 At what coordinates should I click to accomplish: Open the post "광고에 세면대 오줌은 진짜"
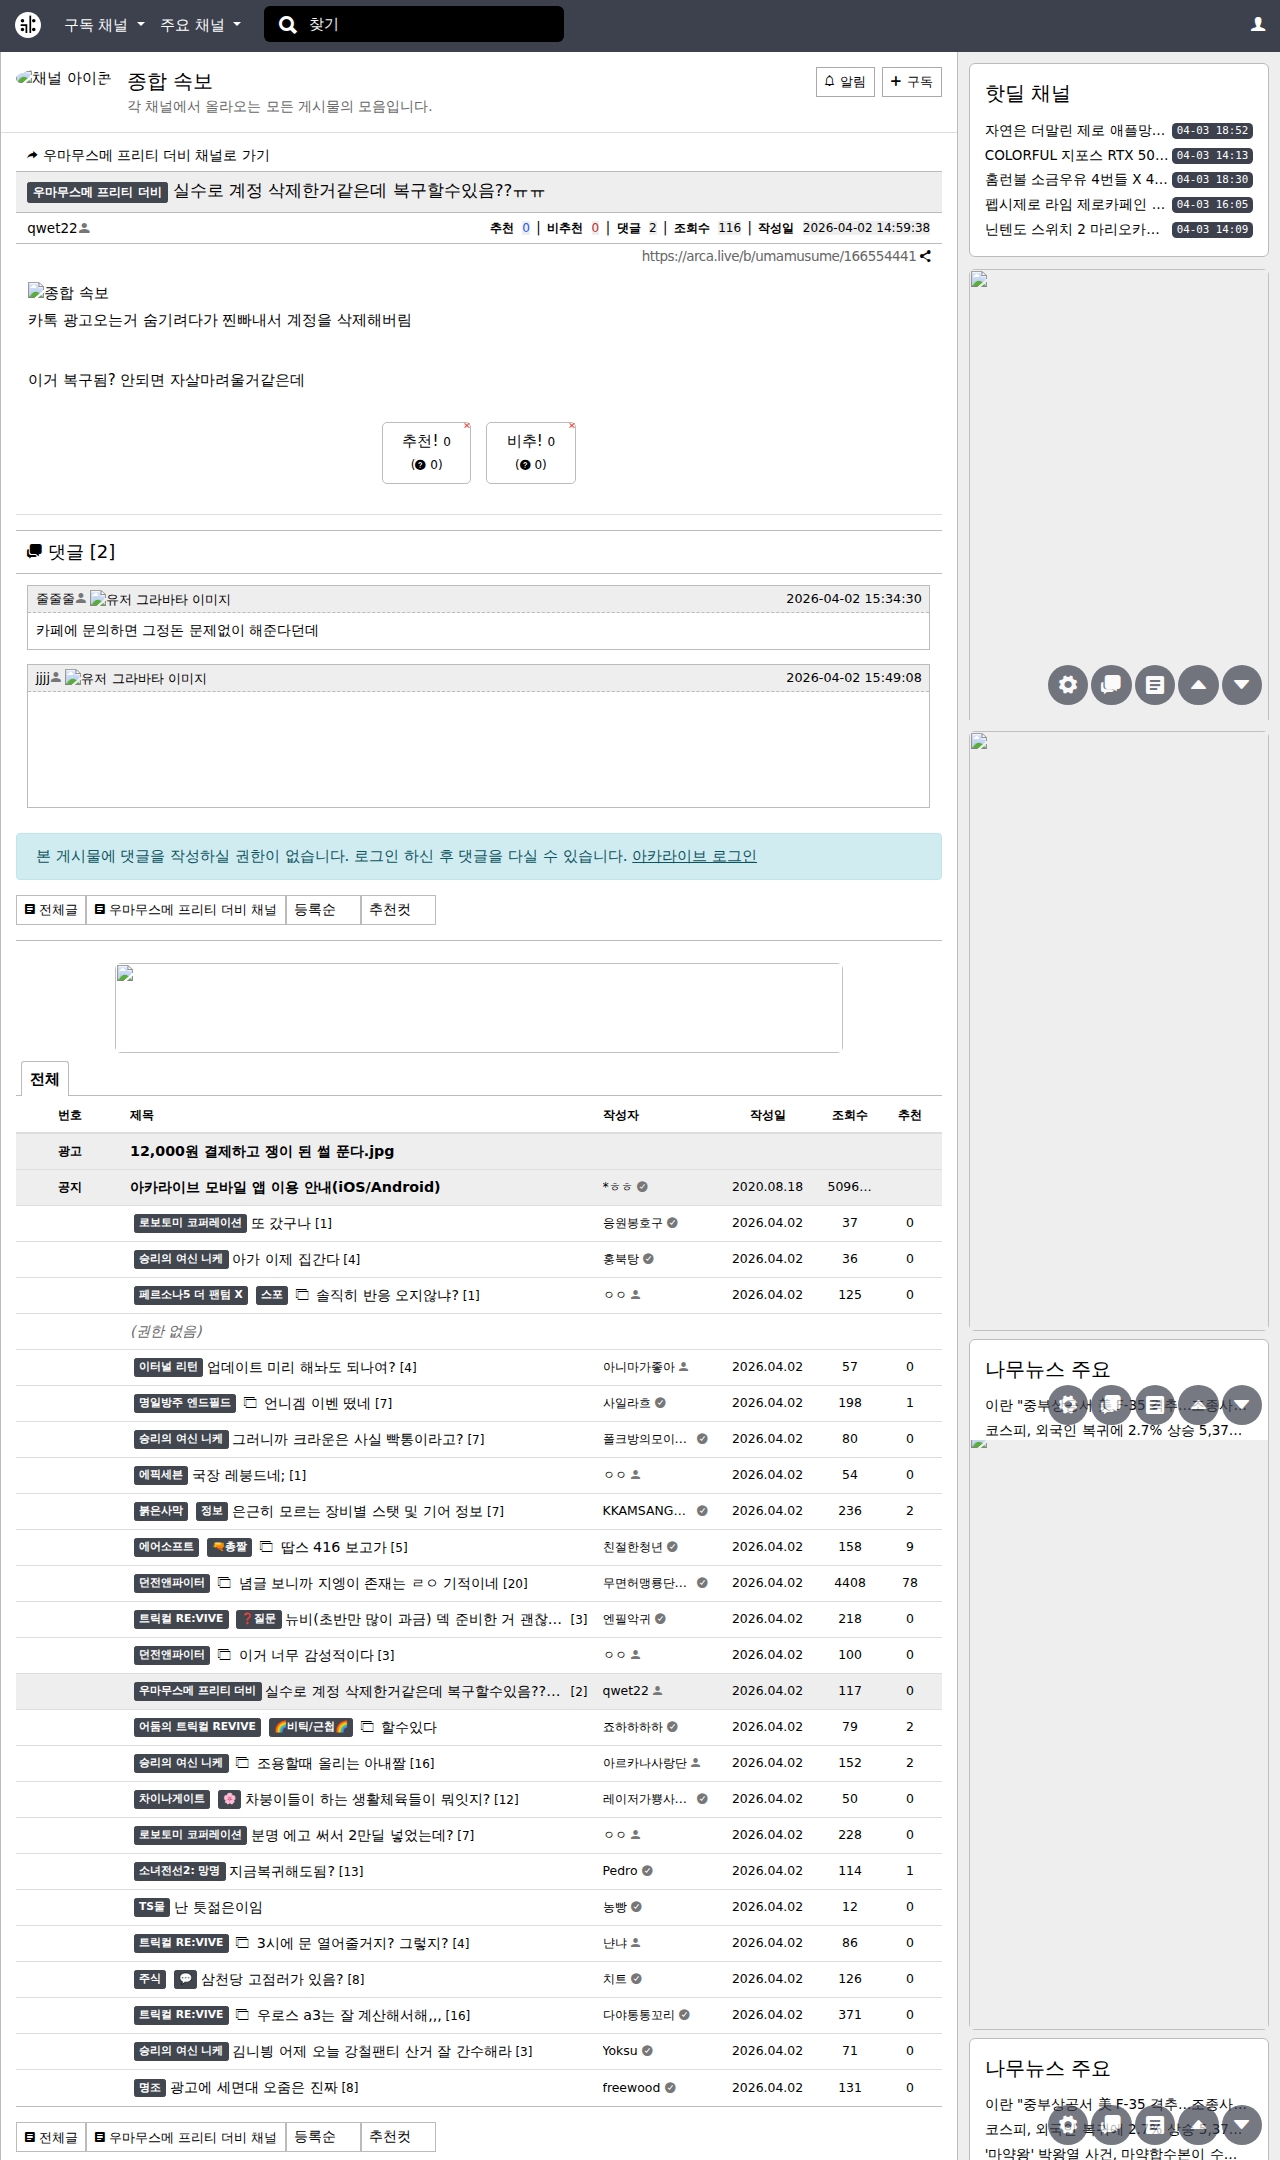point(254,2087)
